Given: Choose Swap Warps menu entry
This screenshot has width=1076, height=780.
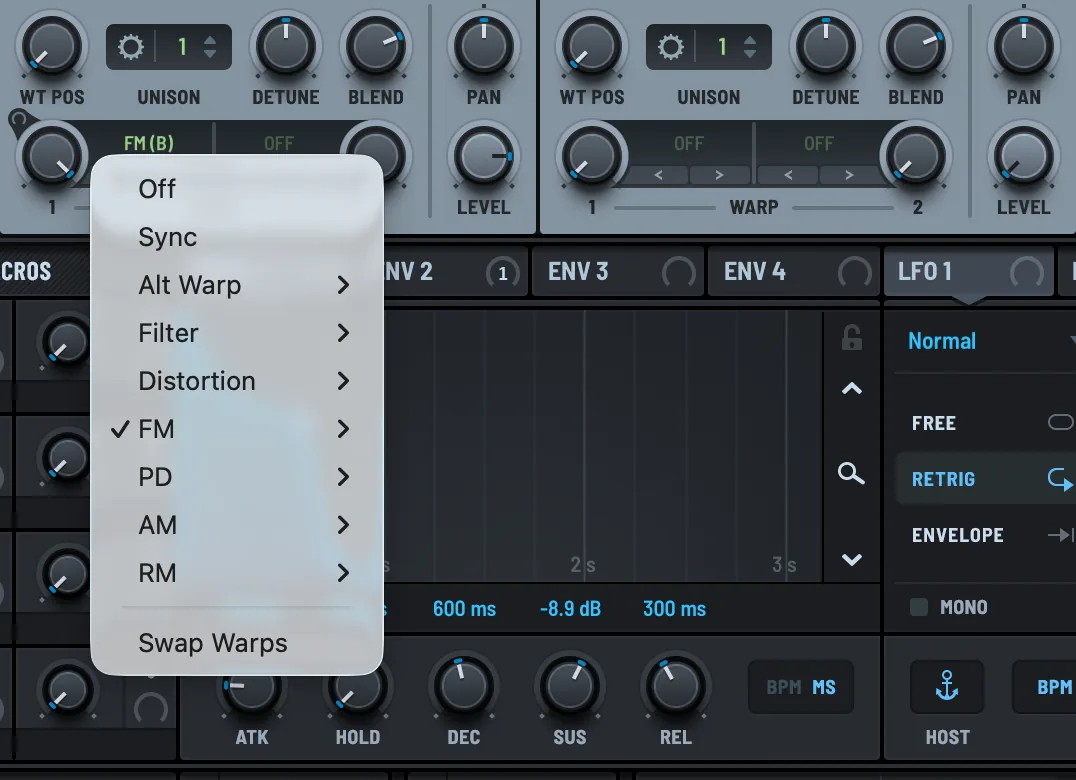Looking at the screenshot, I should (237, 643).
